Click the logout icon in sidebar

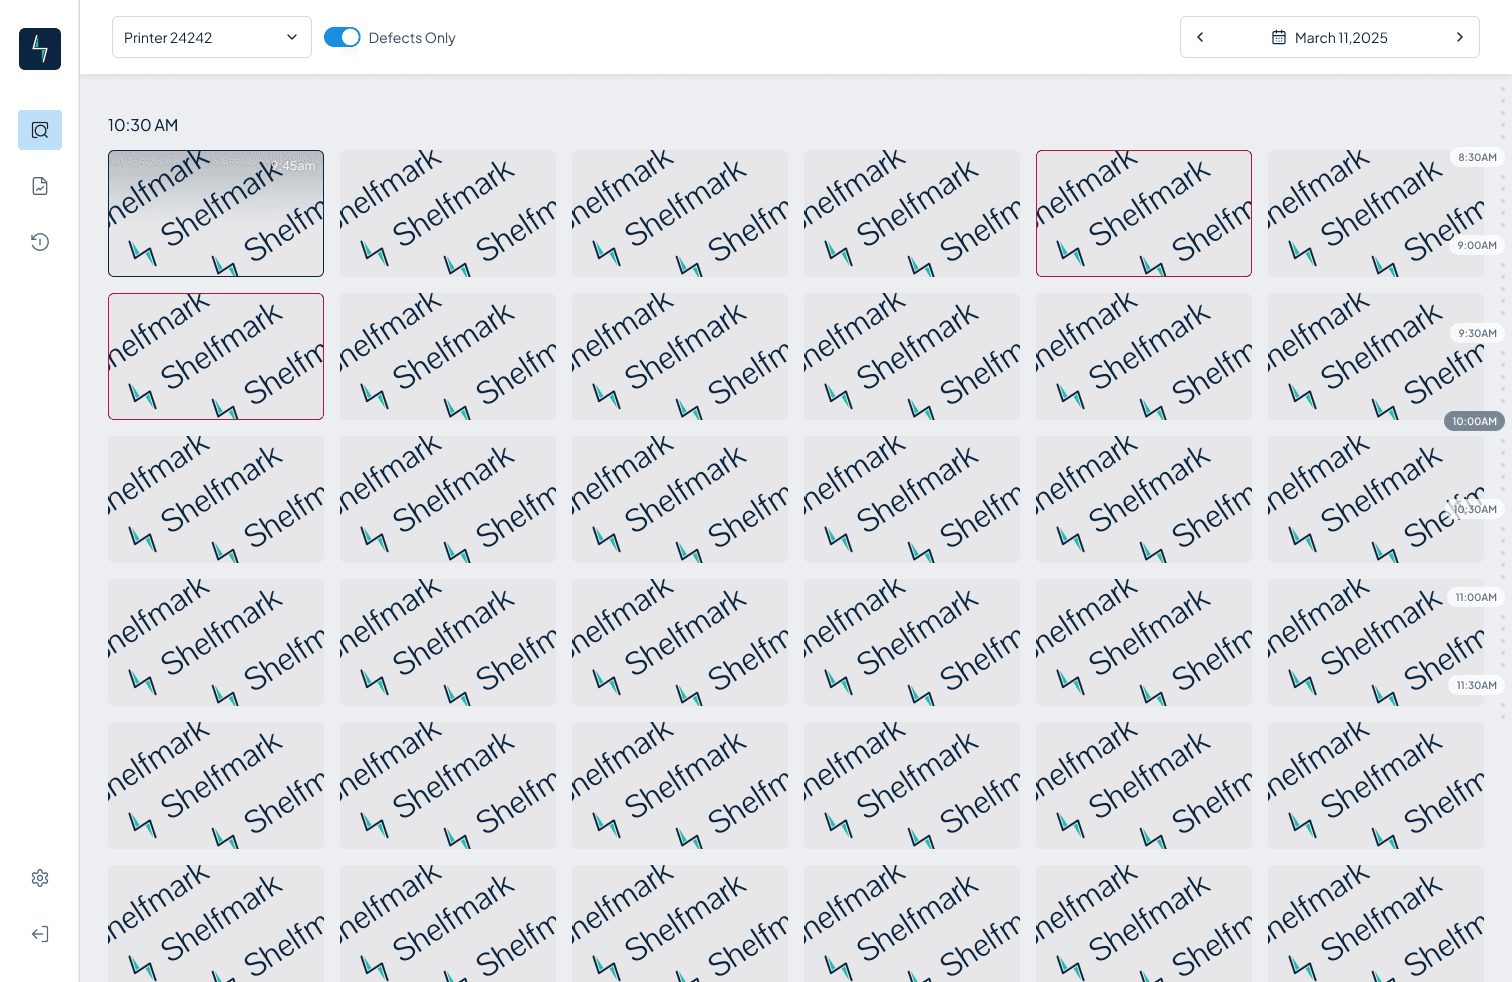[40, 934]
